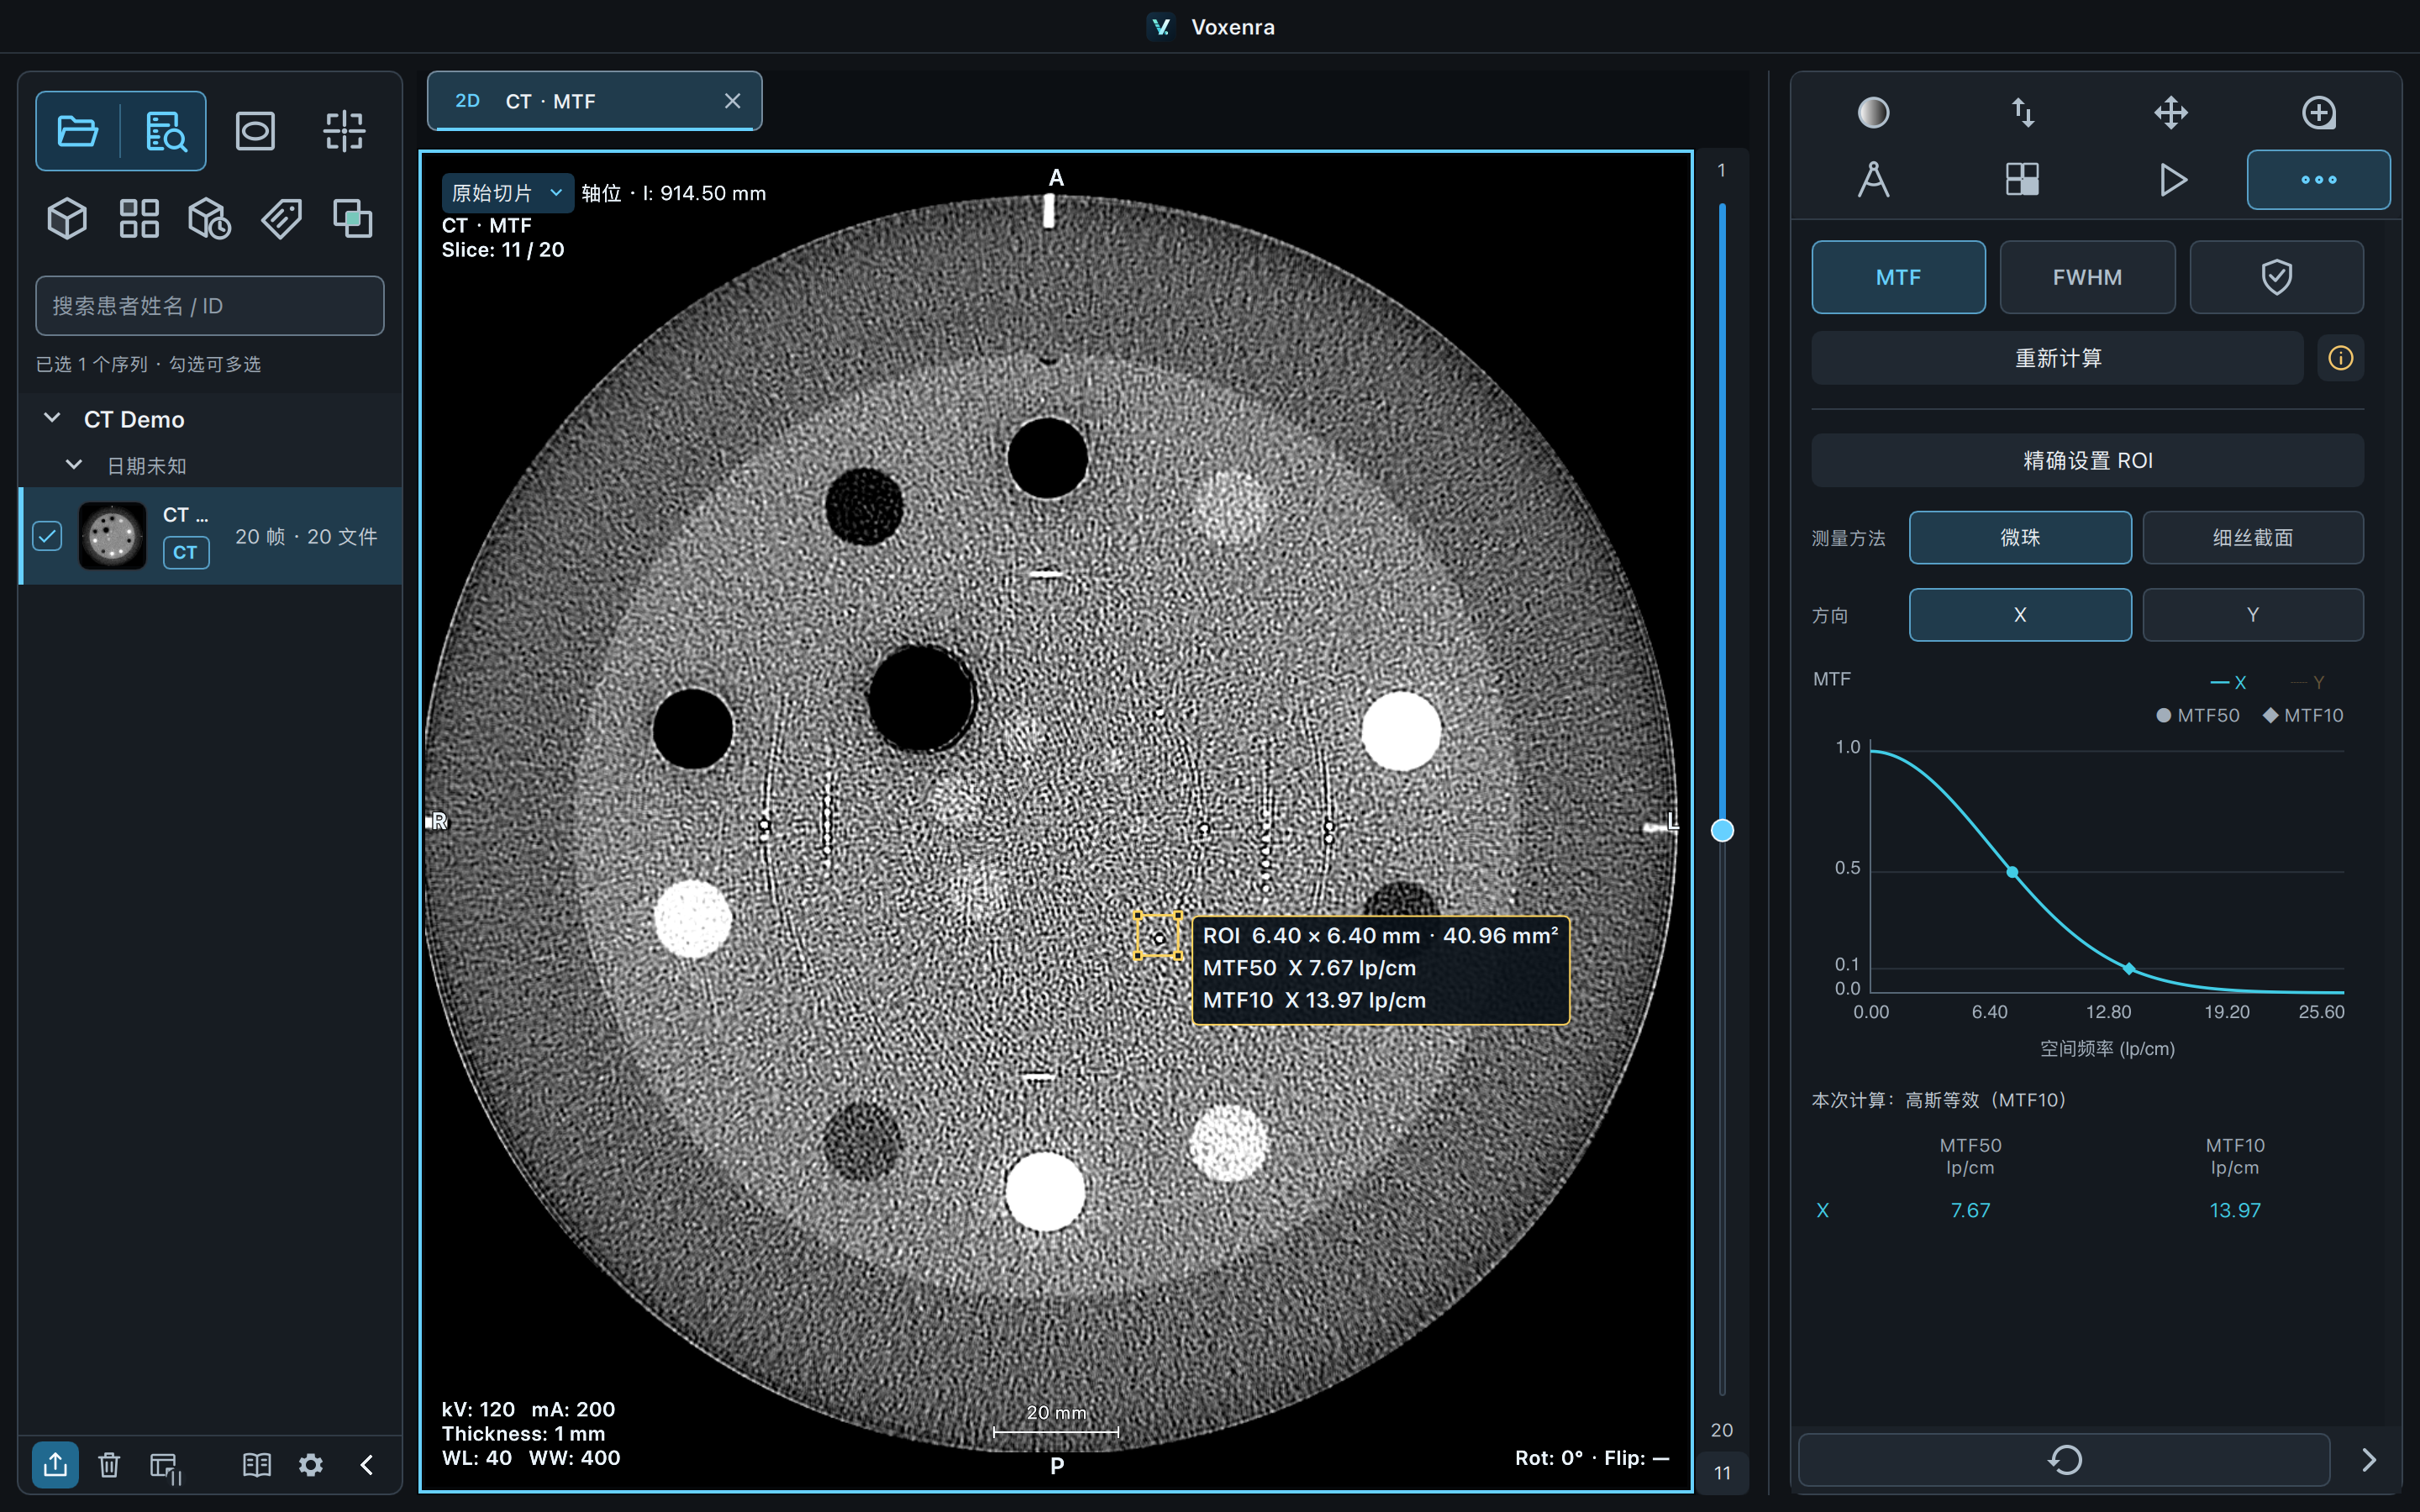Click the 重新计算 recalculate button

point(2057,358)
